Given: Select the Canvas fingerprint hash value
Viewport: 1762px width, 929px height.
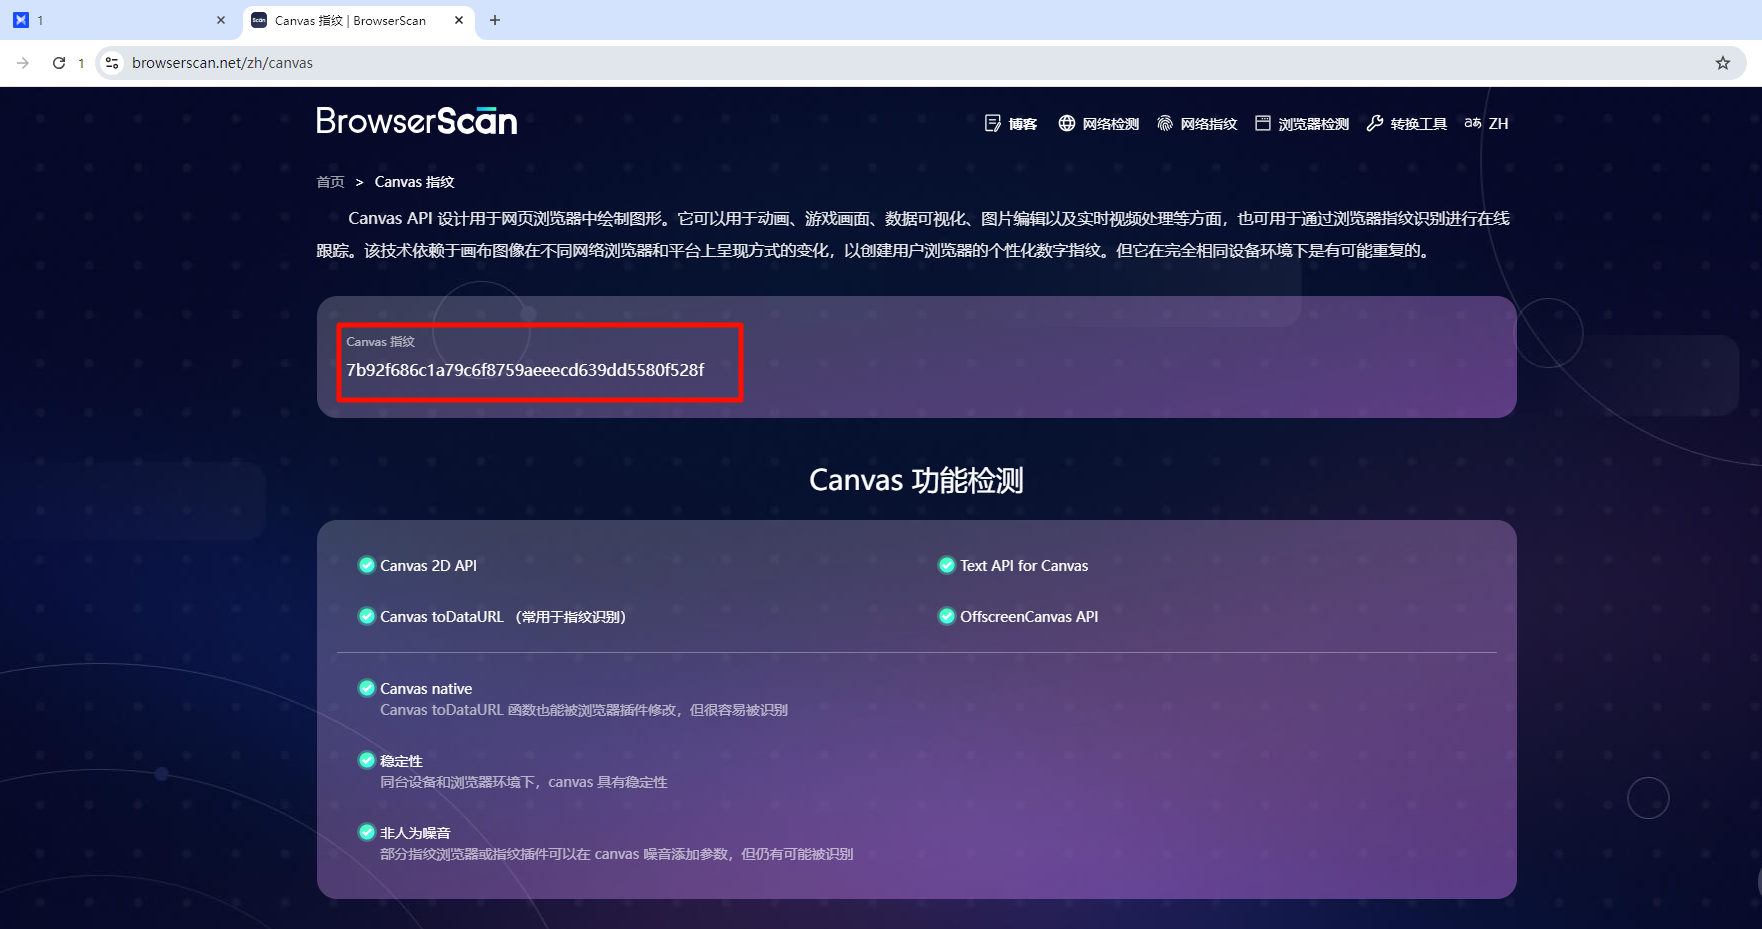Looking at the screenshot, I should click(525, 370).
